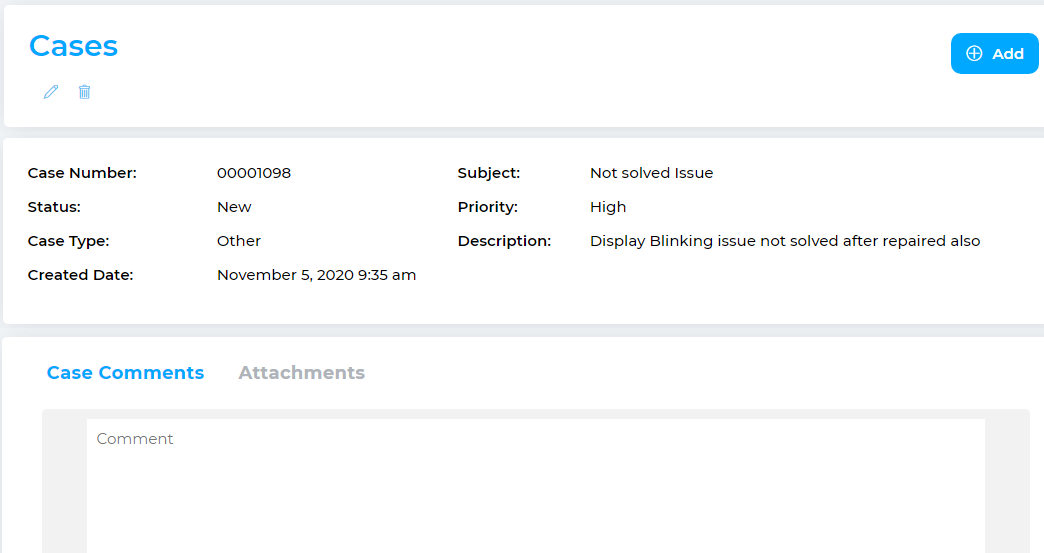Click the Subject field label

(x=489, y=173)
